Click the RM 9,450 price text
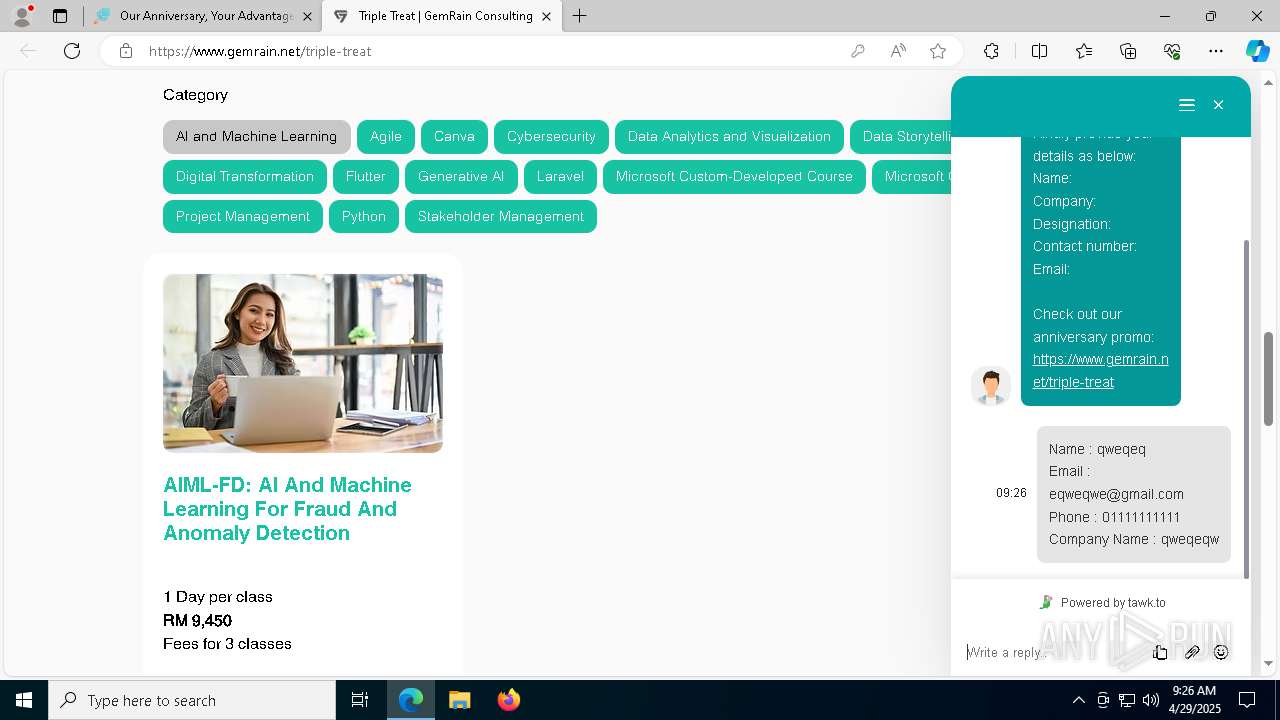The height and width of the screenshot is (720, 1280). pos(197,620)
